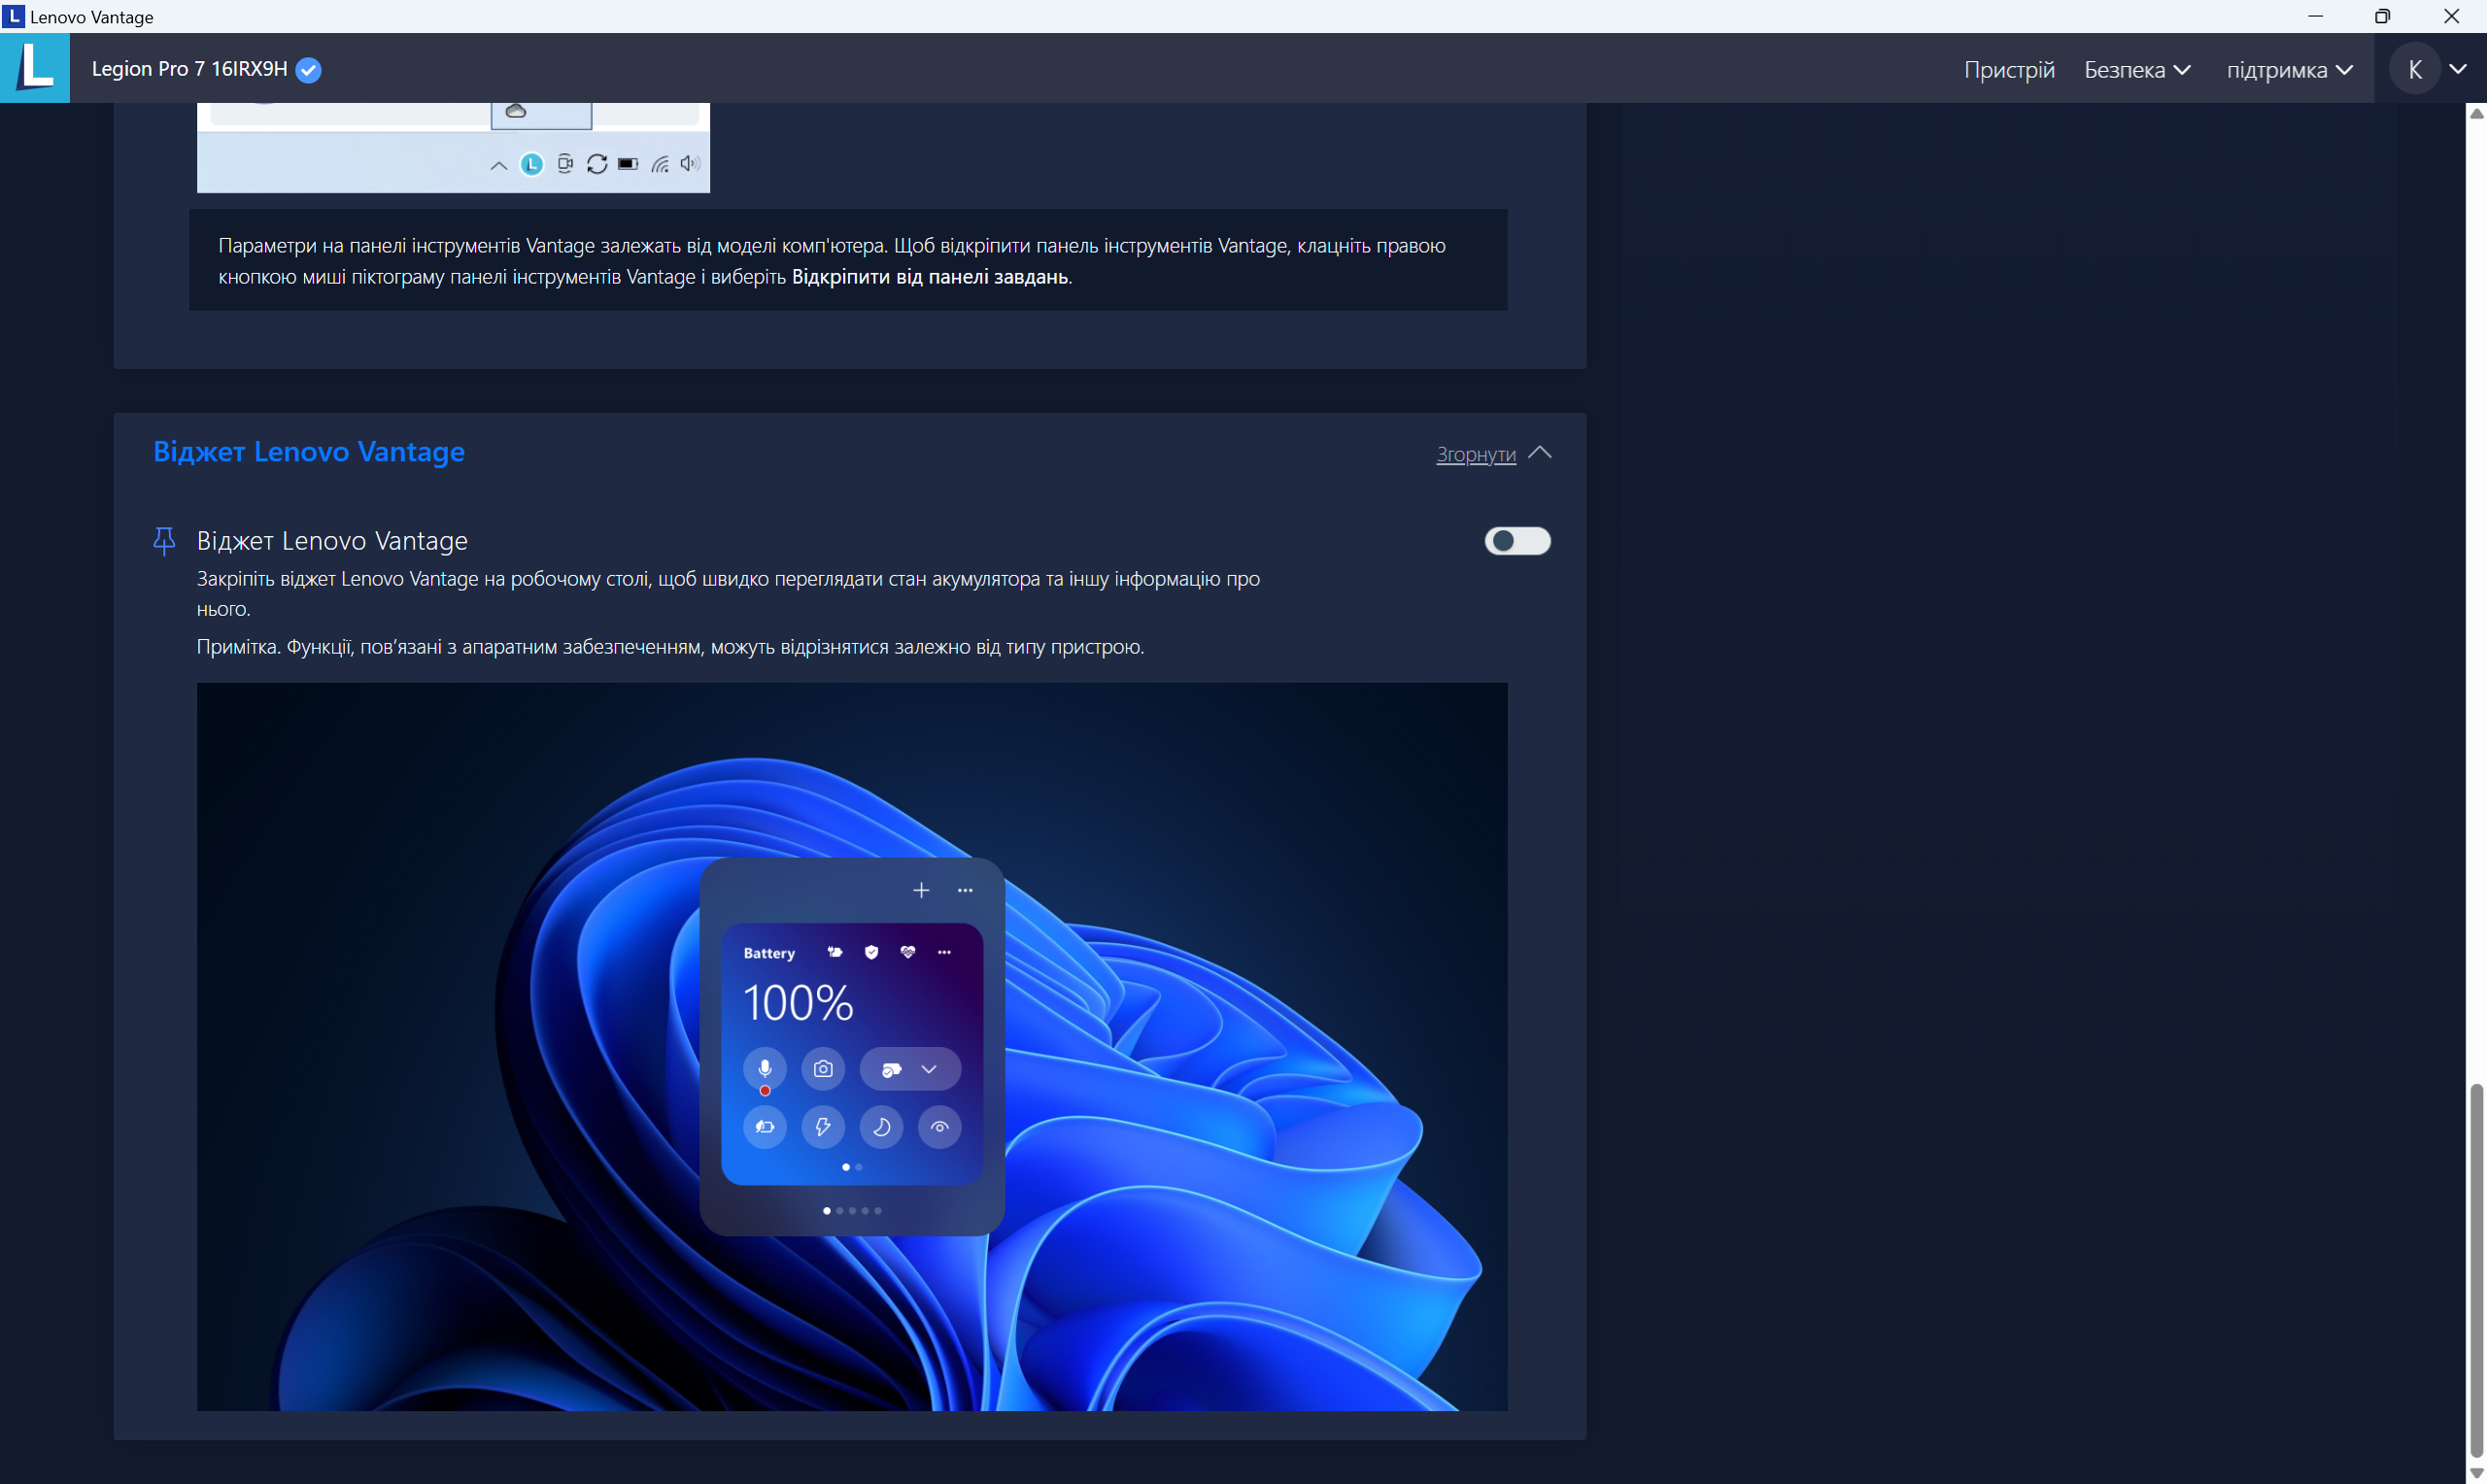This screenshot has width=2487, height=1484.
Task: Click the scroll-up arrow of the scrollbar
Action: pyautogui.click(x=2476, y=114)
